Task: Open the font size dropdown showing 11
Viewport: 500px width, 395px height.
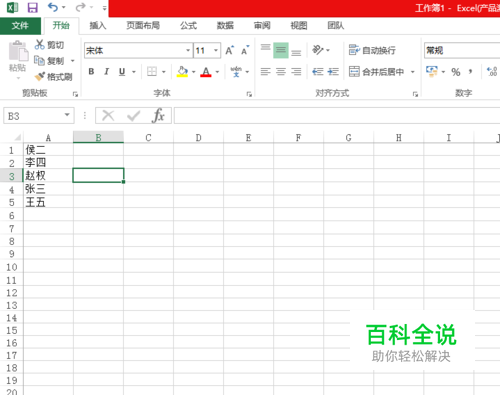Action: (x=216, y=51)
